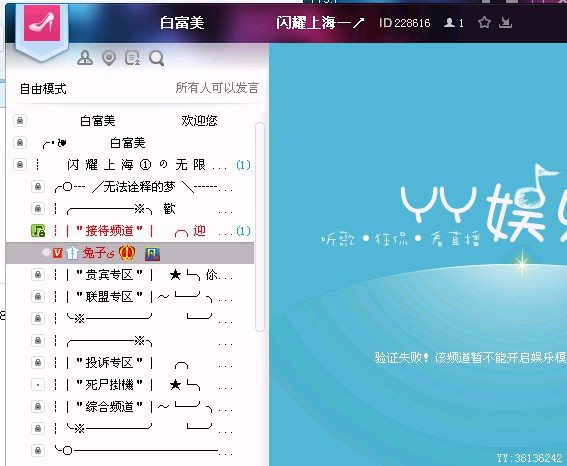
Task: Click lock icon of 无法诠释的梦 row
Action: coord(38,187)
